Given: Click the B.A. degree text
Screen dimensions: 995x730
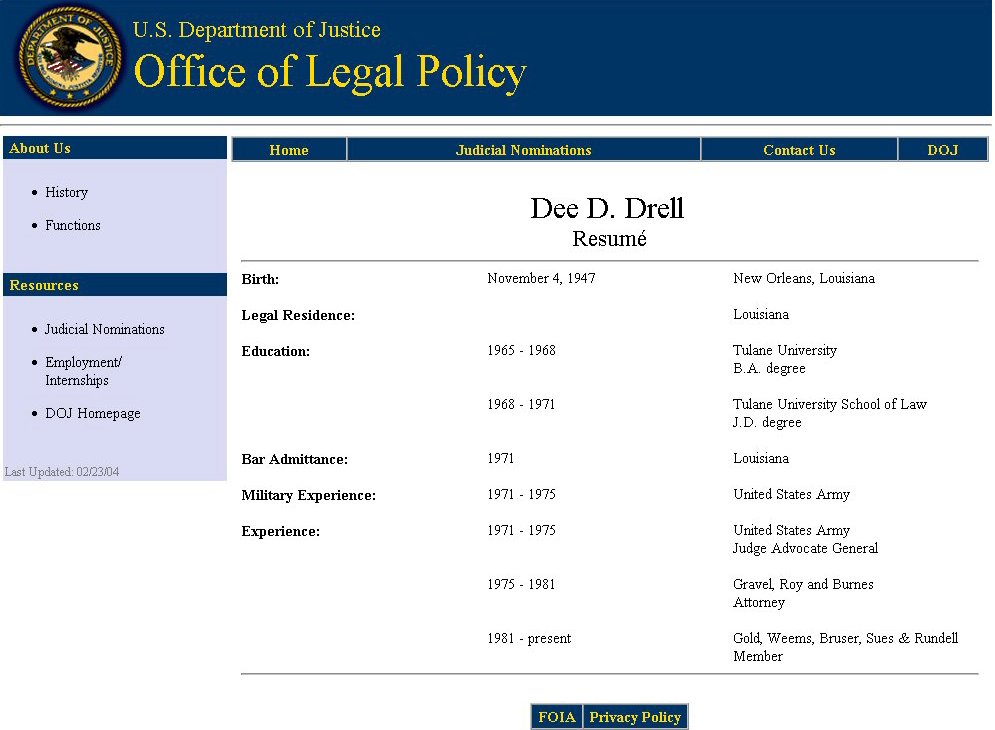Looking at the screenshot, I should click(769, 368).
